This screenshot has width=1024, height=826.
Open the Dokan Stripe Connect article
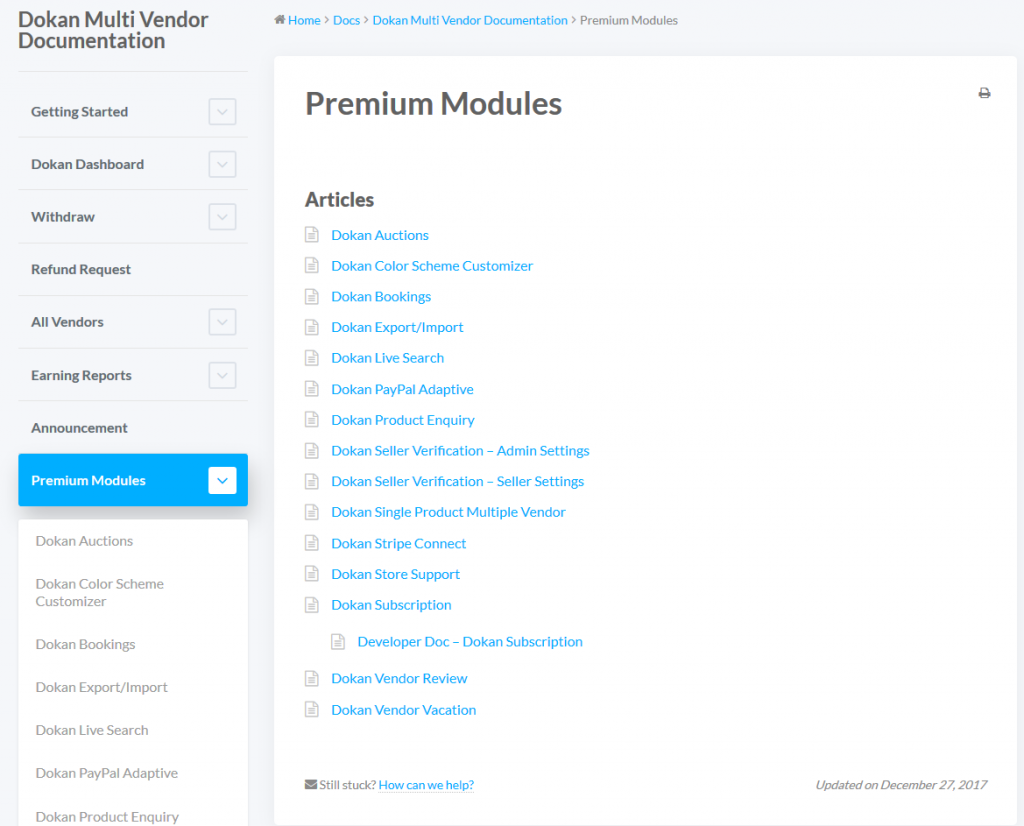click(398, 542)
